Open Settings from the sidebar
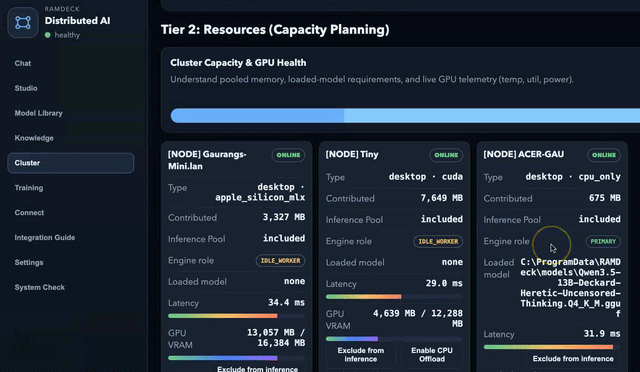Image resolution: width=640 pixels, height=372 pixels. point(29,263)
